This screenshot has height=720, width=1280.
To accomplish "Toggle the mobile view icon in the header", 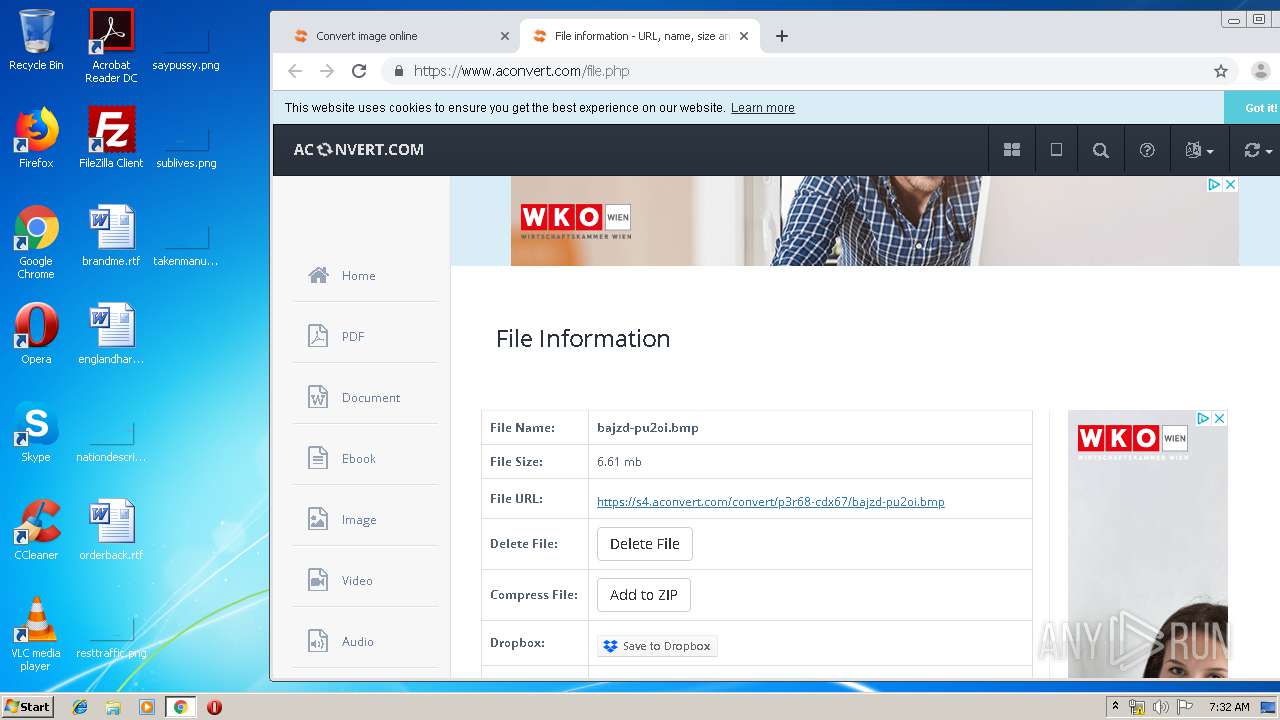I will point(1056,150).
